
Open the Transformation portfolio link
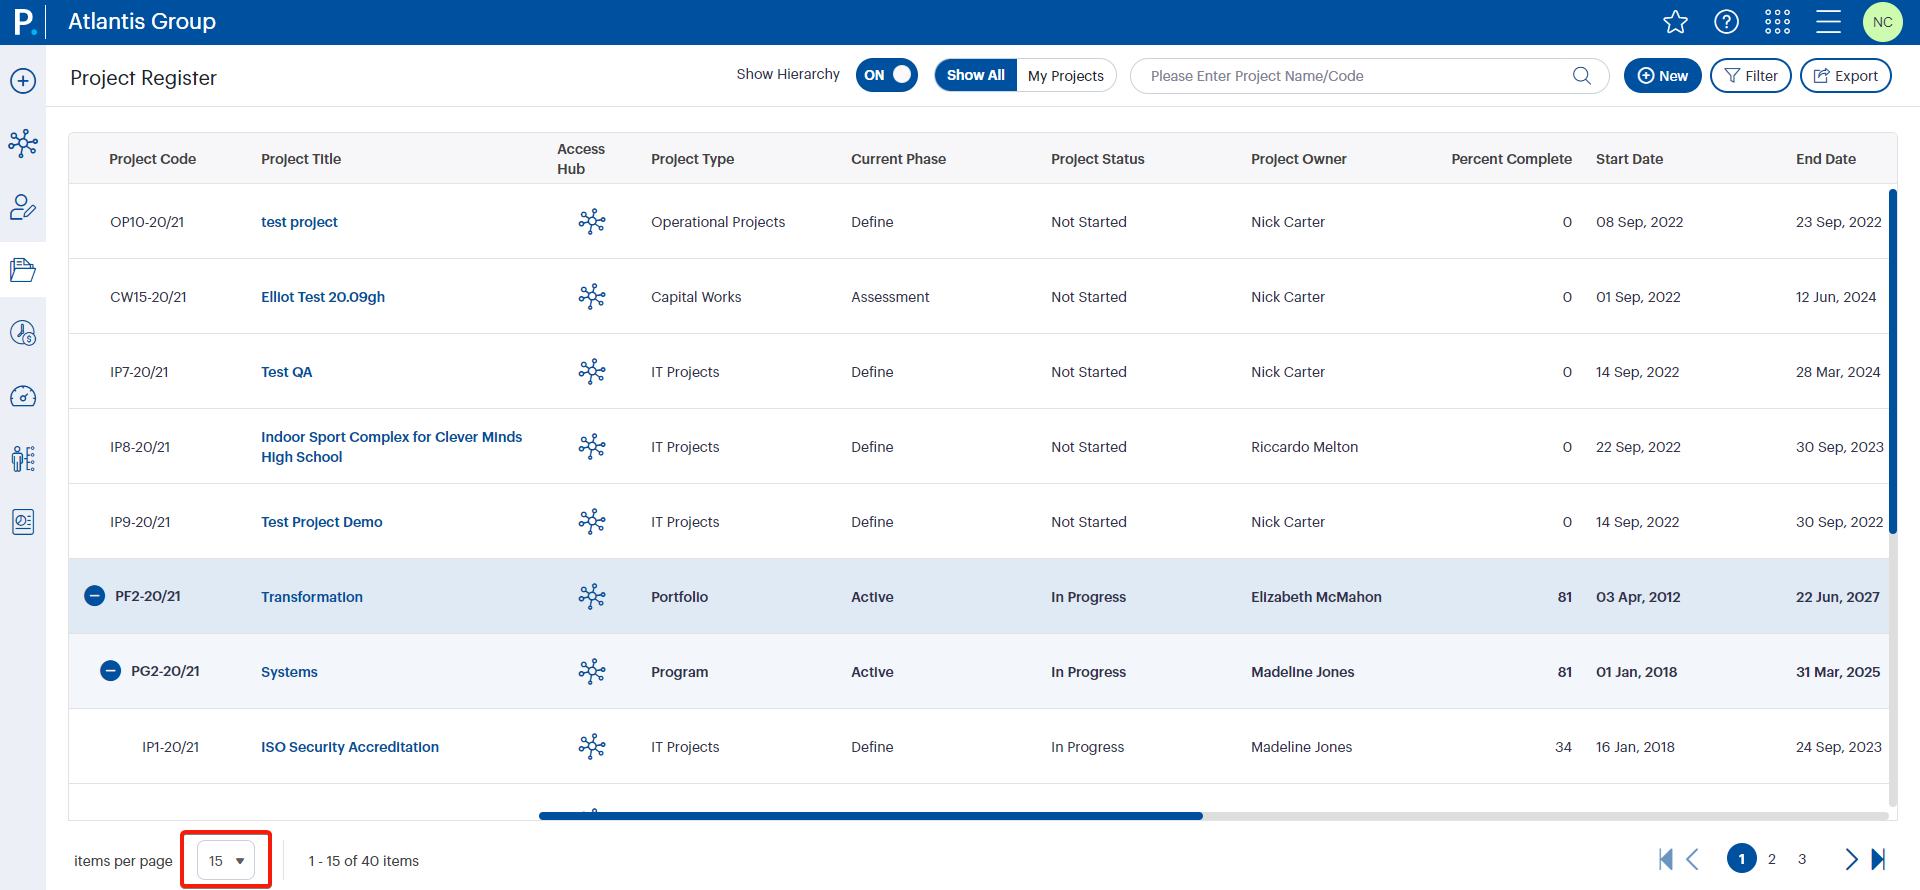[x=312, y=597]
